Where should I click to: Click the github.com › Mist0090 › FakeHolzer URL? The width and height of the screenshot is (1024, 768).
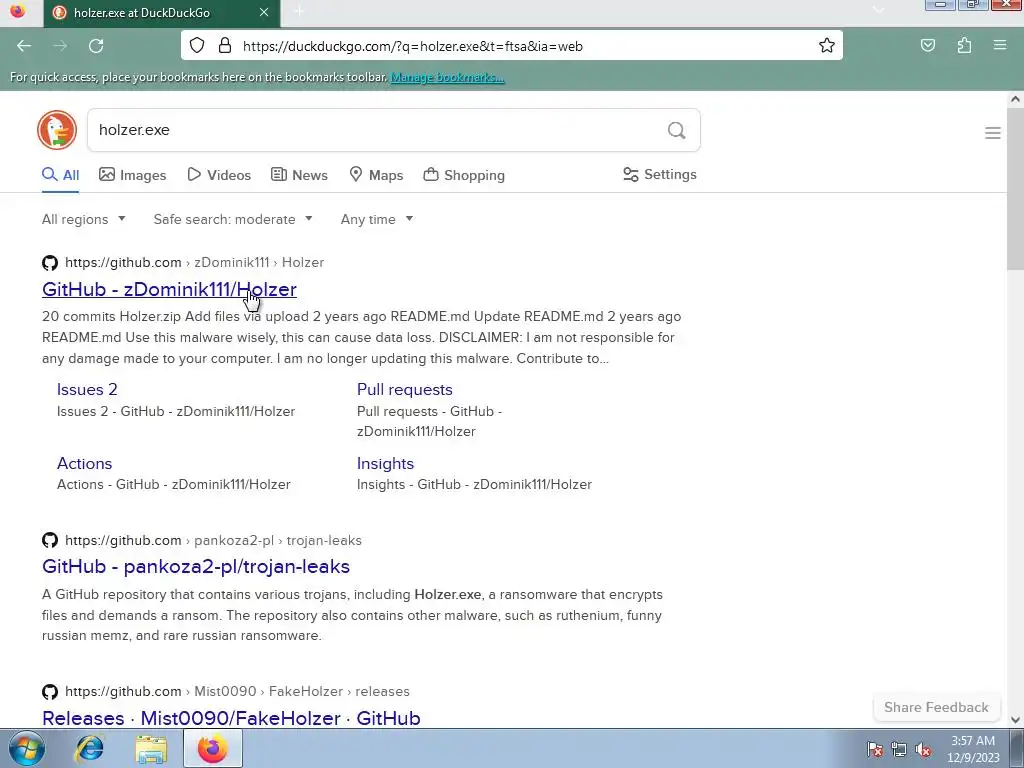click(x=238, y=692)
